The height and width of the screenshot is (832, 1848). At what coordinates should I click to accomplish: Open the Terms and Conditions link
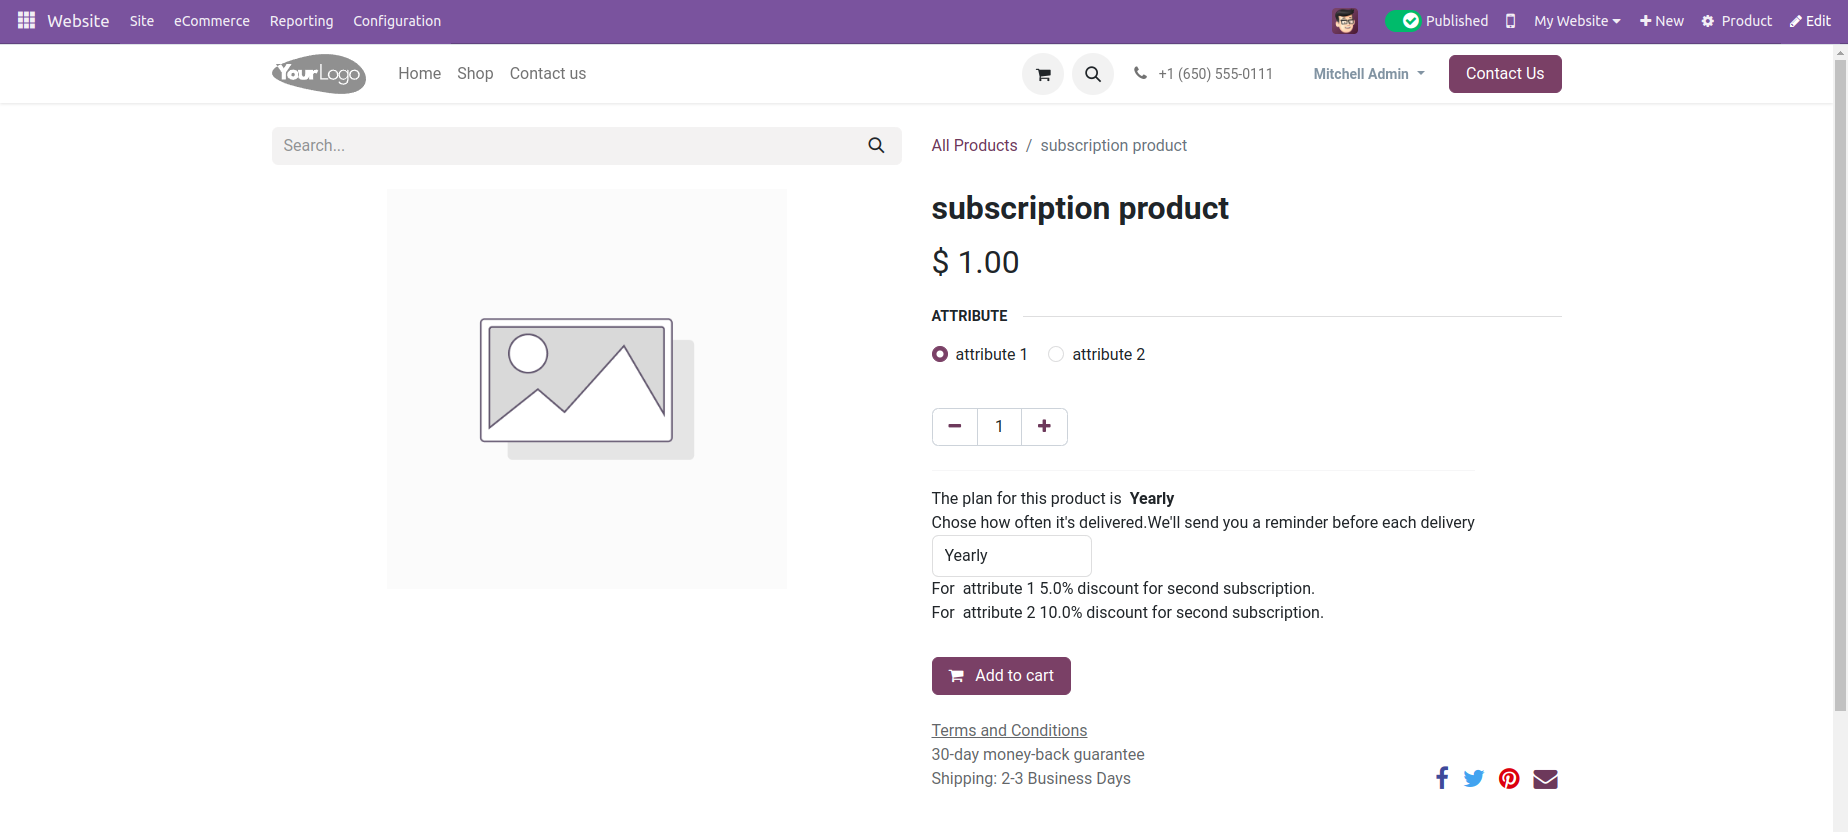click(1009, 730)
